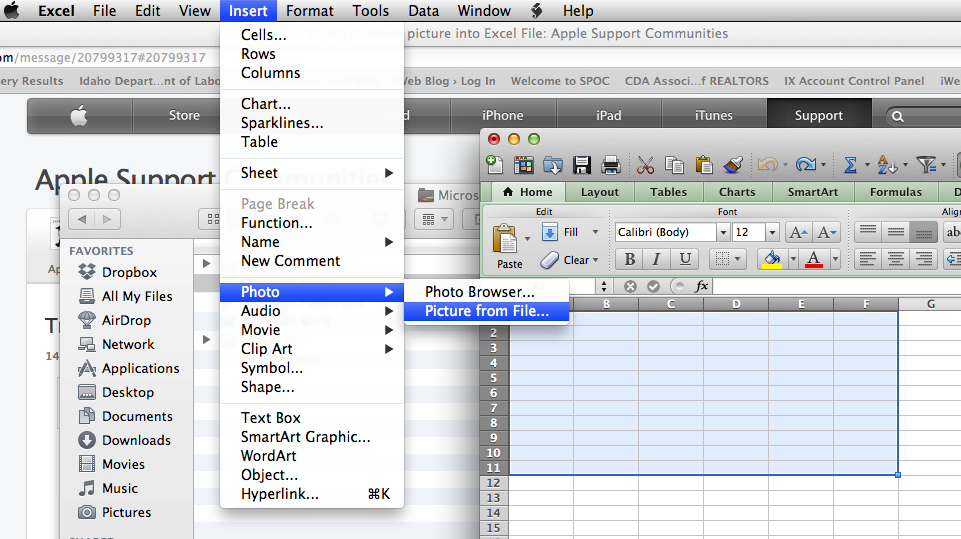Click the Filter funnel icon

(x=925, y=164)
